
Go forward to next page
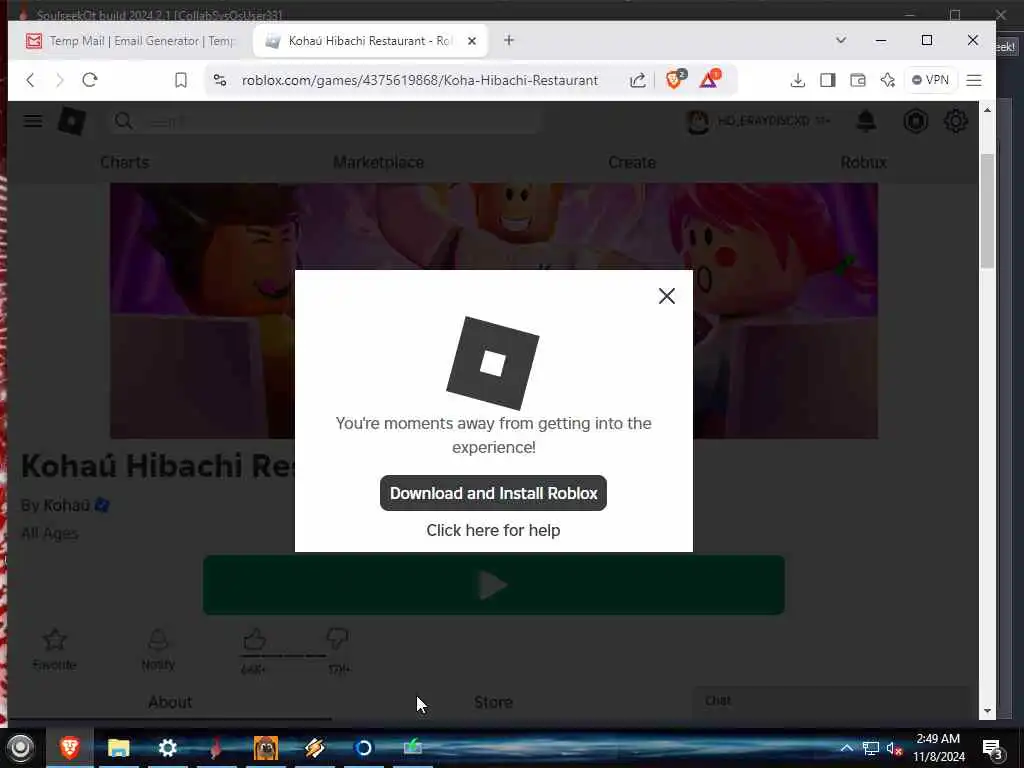[x=59, y=80]
